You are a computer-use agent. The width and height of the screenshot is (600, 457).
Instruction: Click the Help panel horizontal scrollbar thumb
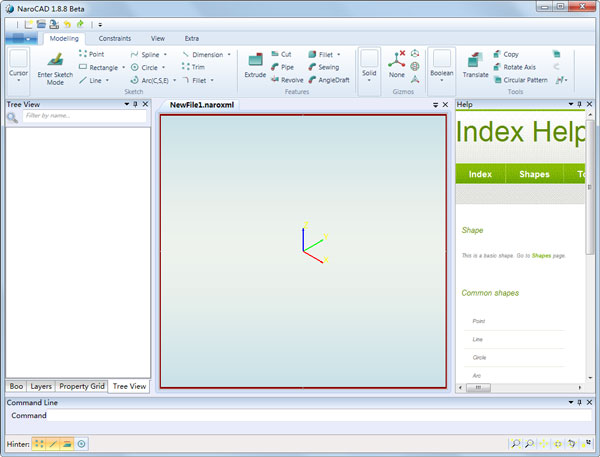(478, 388)
